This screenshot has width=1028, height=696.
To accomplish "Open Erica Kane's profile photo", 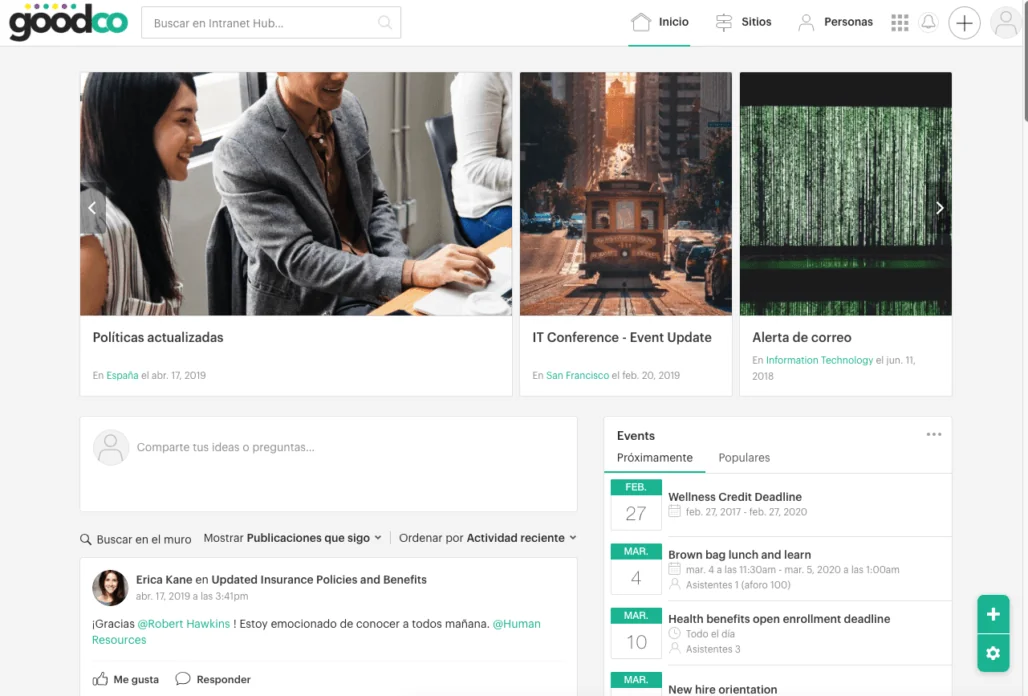I will click(x=109, y=587).
